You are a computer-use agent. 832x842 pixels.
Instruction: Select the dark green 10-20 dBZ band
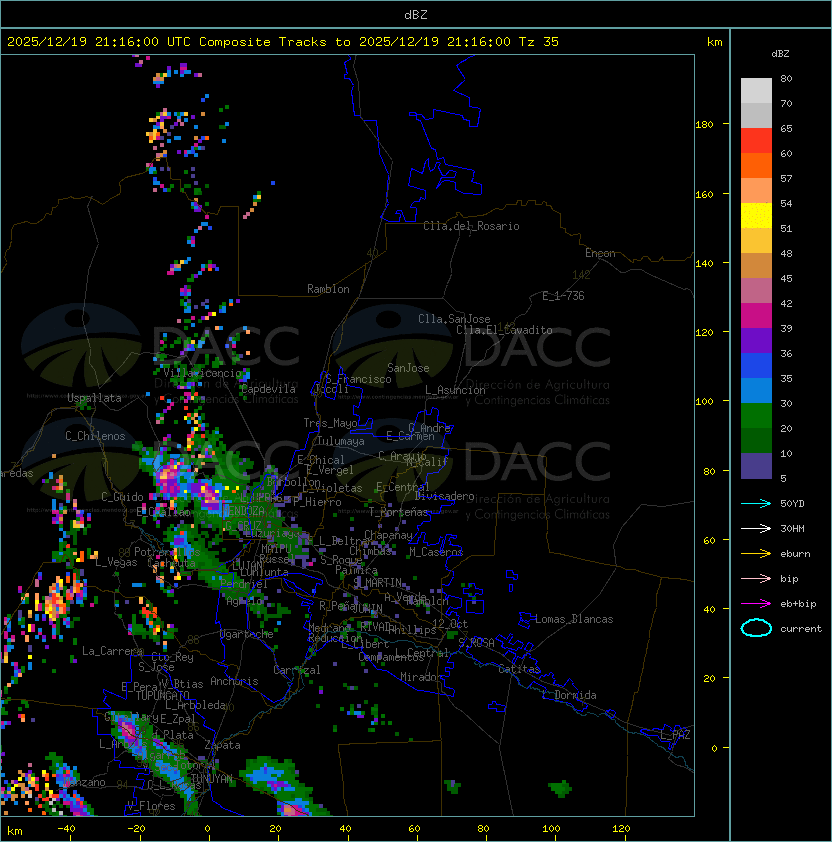[x=756, y=440]
